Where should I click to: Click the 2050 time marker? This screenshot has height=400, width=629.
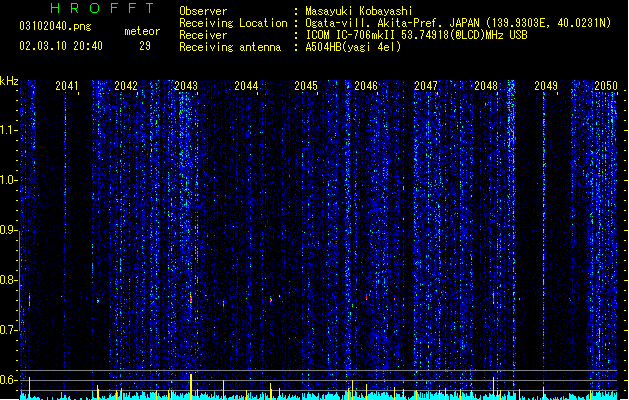(606, 86)
